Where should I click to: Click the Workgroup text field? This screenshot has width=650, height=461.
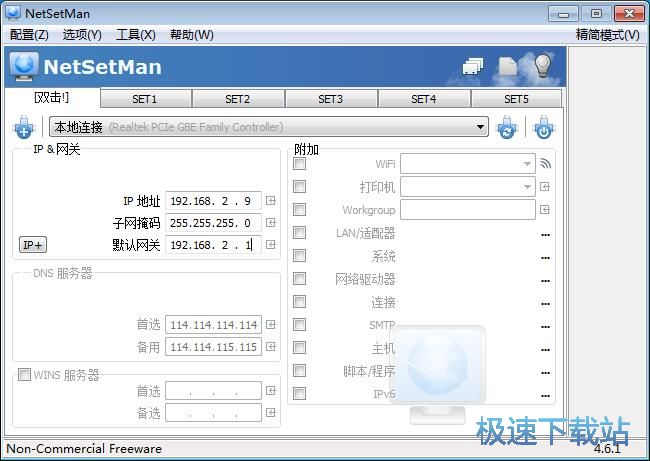(x=468, y=210)
